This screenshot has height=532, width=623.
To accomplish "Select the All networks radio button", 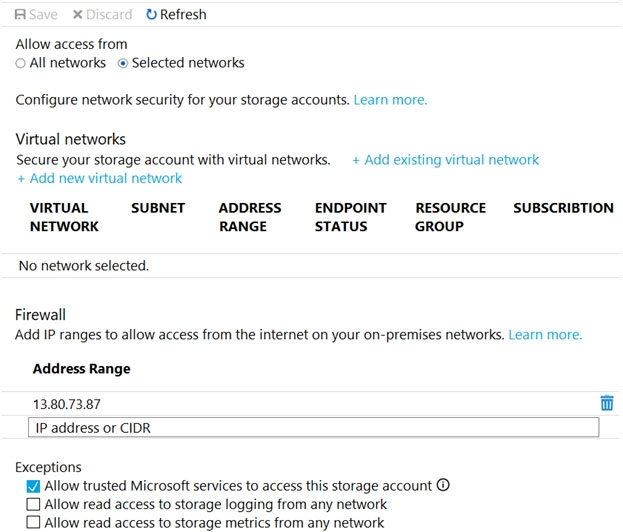I will (x=21, y=63).
